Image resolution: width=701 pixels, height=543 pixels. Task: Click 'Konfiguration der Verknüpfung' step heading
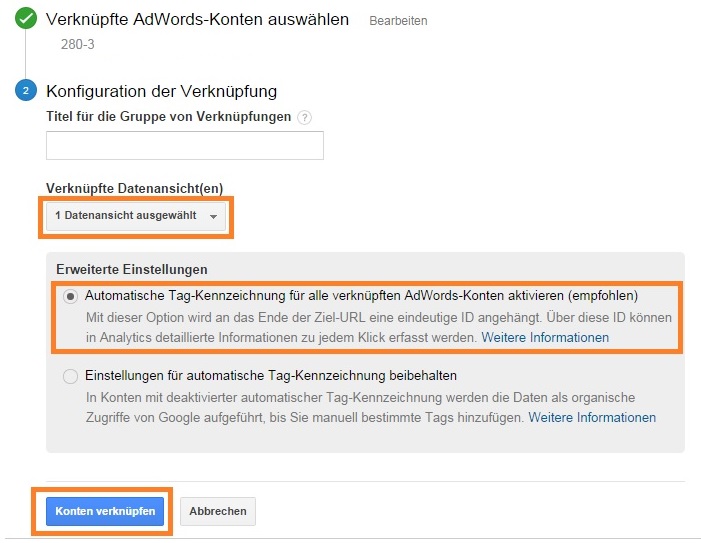pos(161,91)
